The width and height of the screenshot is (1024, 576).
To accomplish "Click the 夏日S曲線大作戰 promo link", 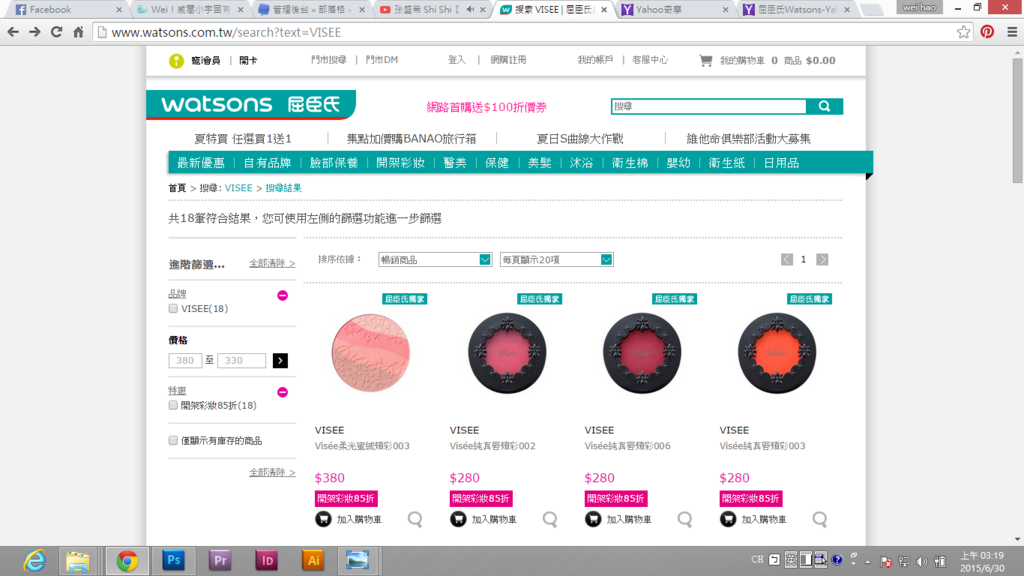I will [580, 139].
